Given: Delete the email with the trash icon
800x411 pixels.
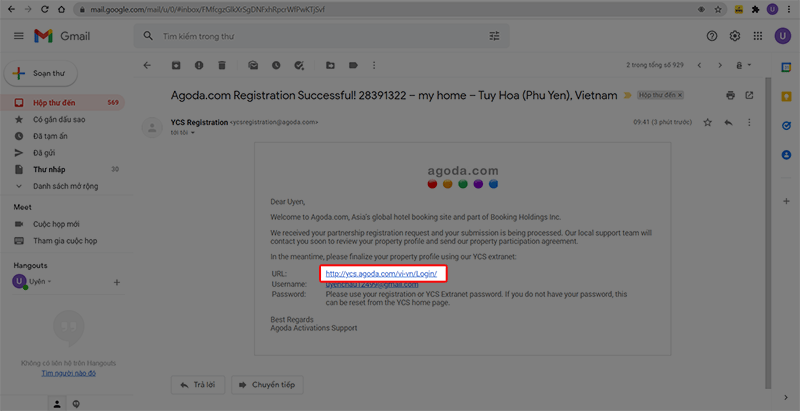Looking at the screenshot, I should click(222, 66).
